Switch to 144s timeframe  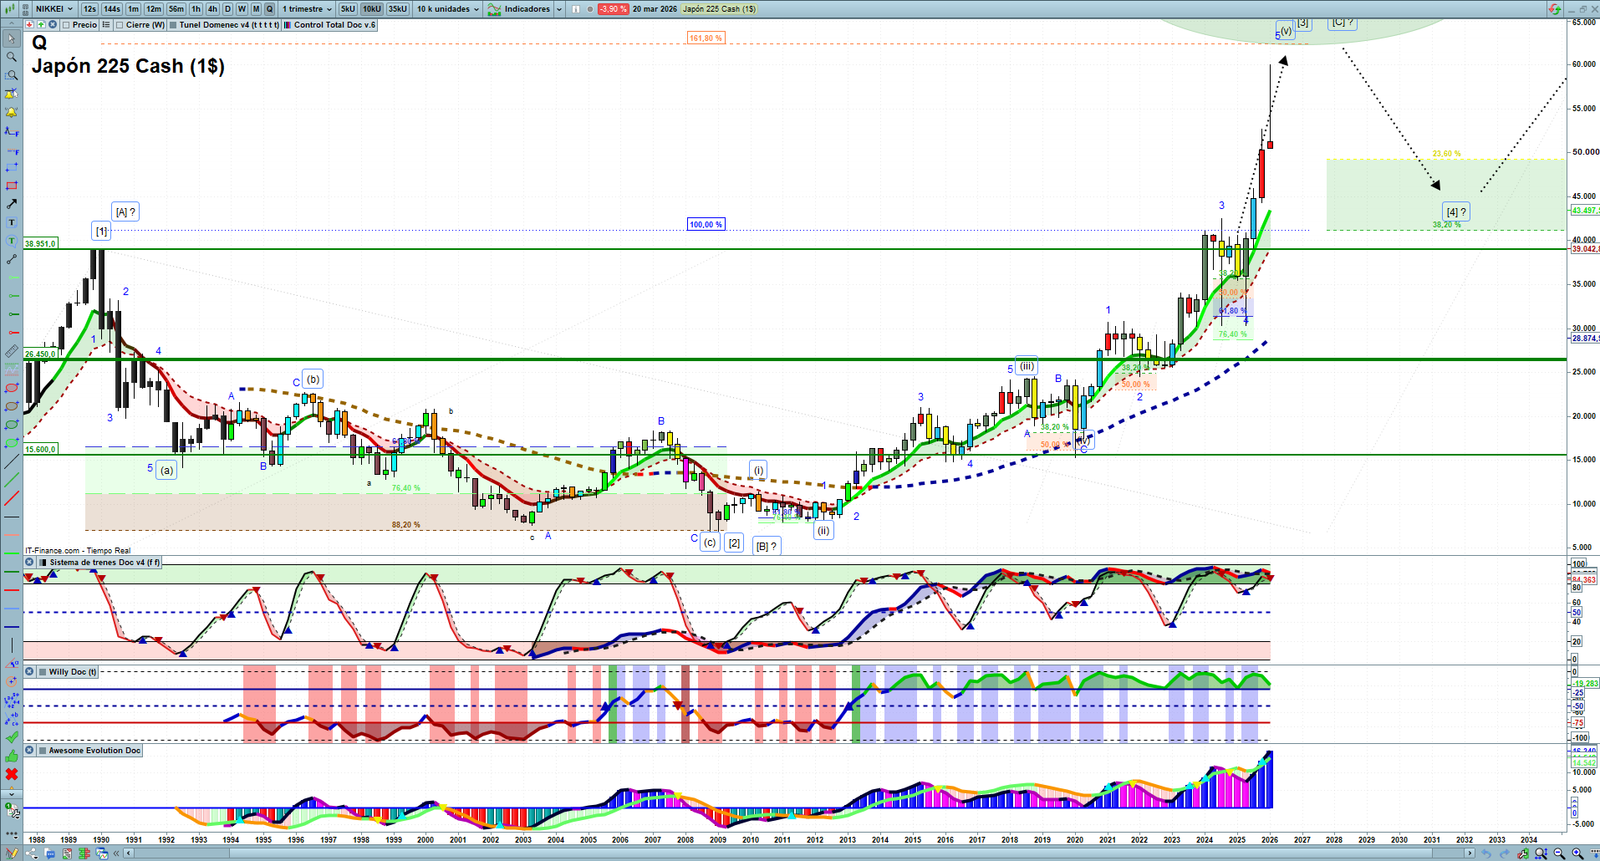pos(112,9)
